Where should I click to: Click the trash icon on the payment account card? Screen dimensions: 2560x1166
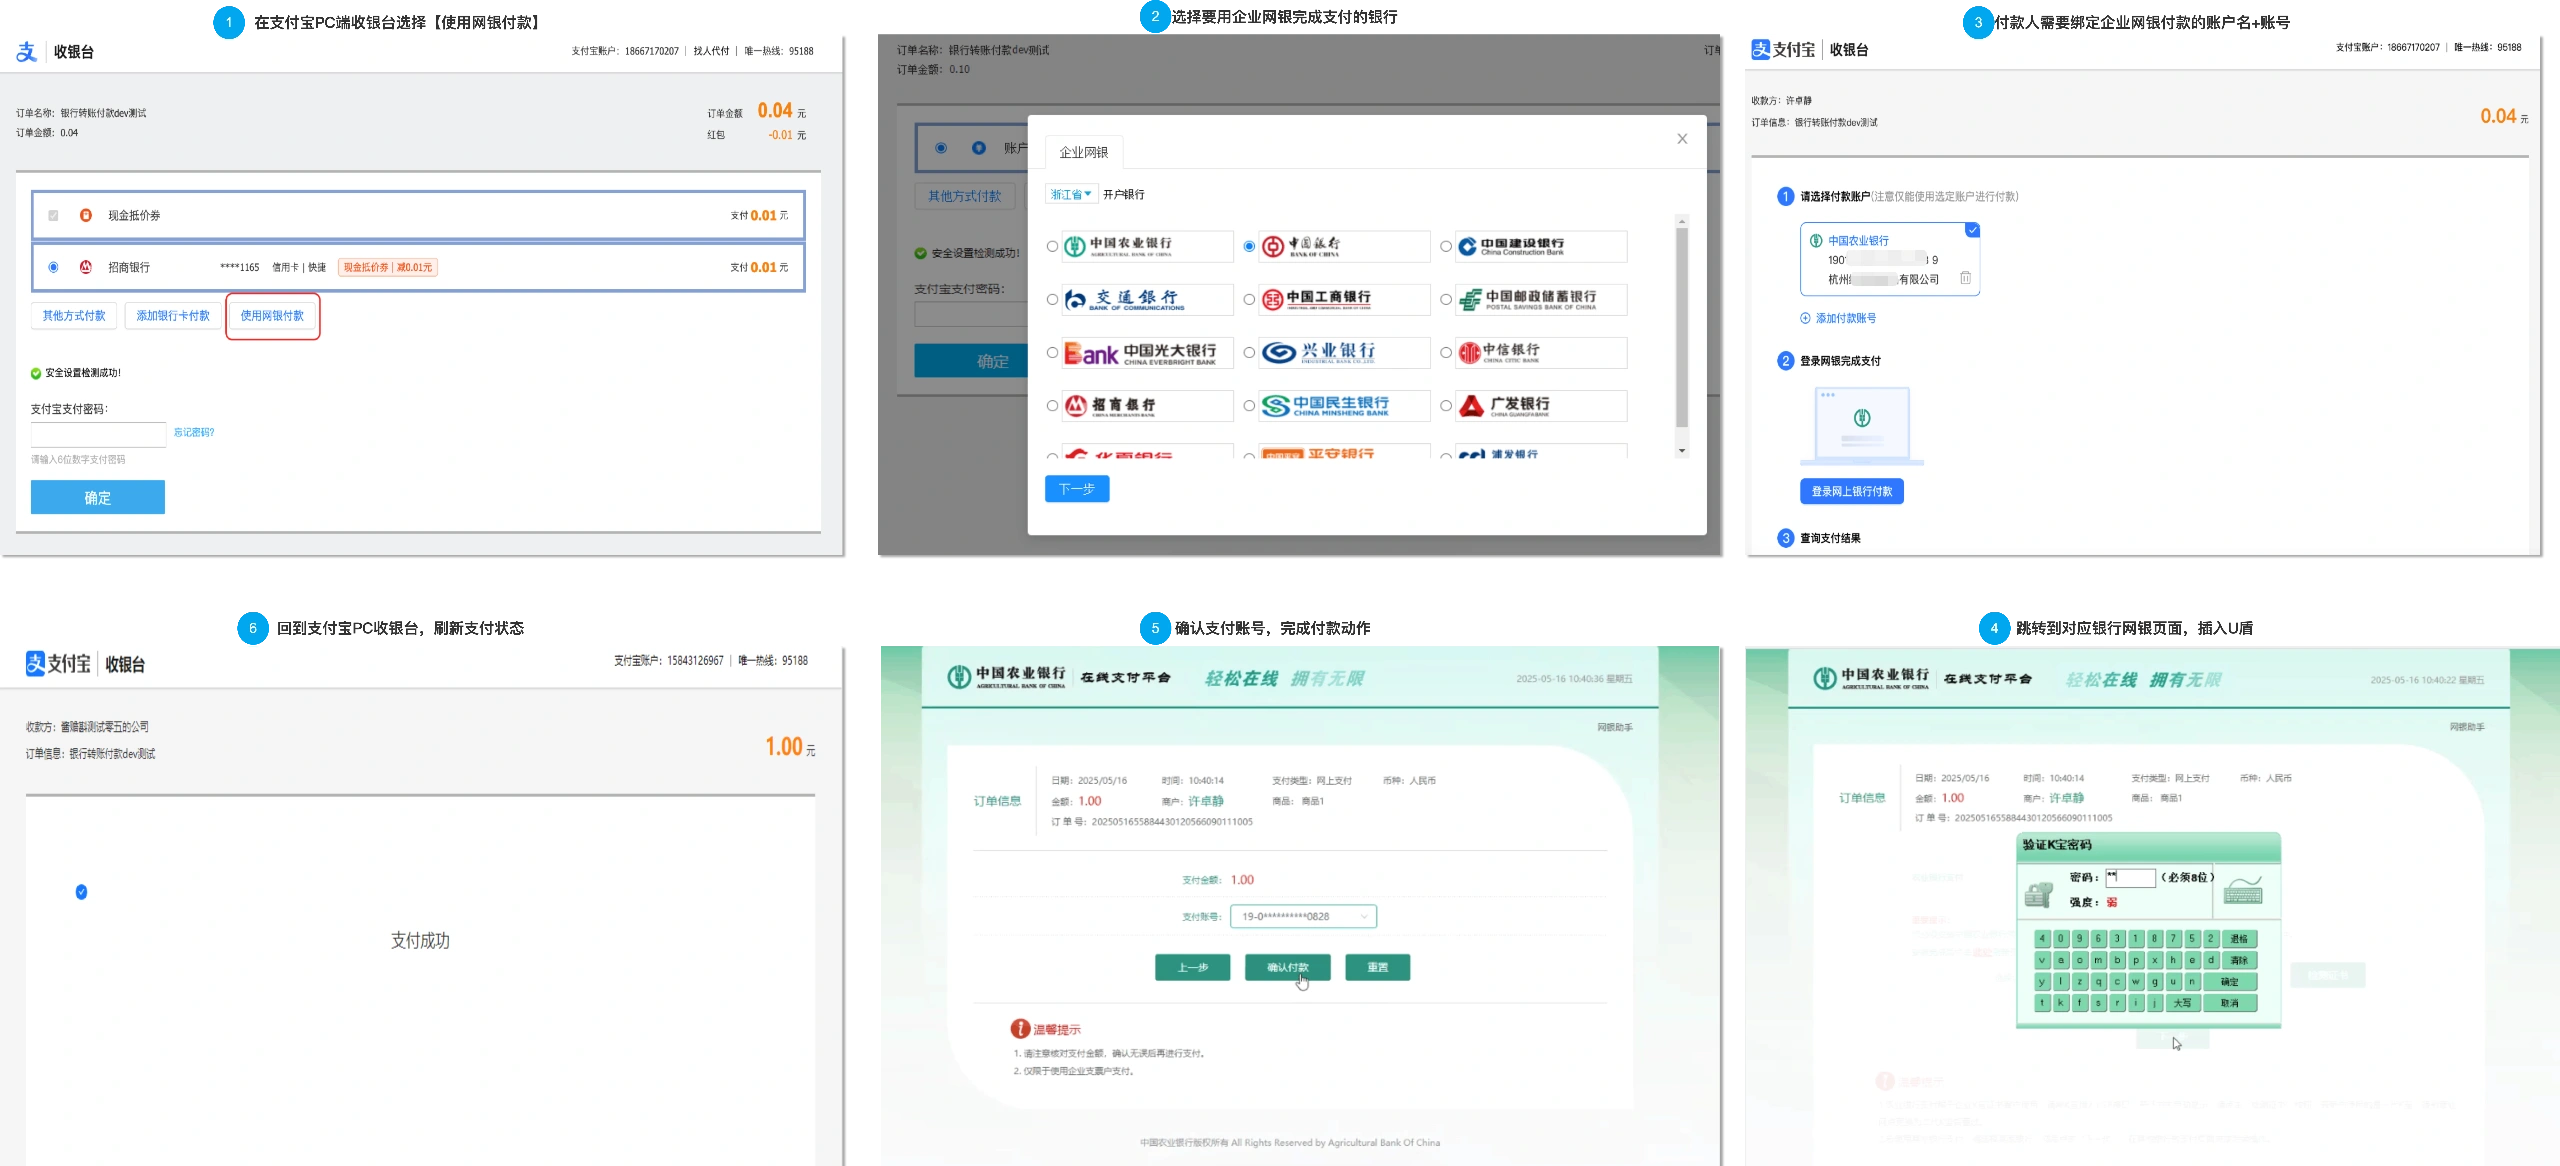coord(1965,278)
